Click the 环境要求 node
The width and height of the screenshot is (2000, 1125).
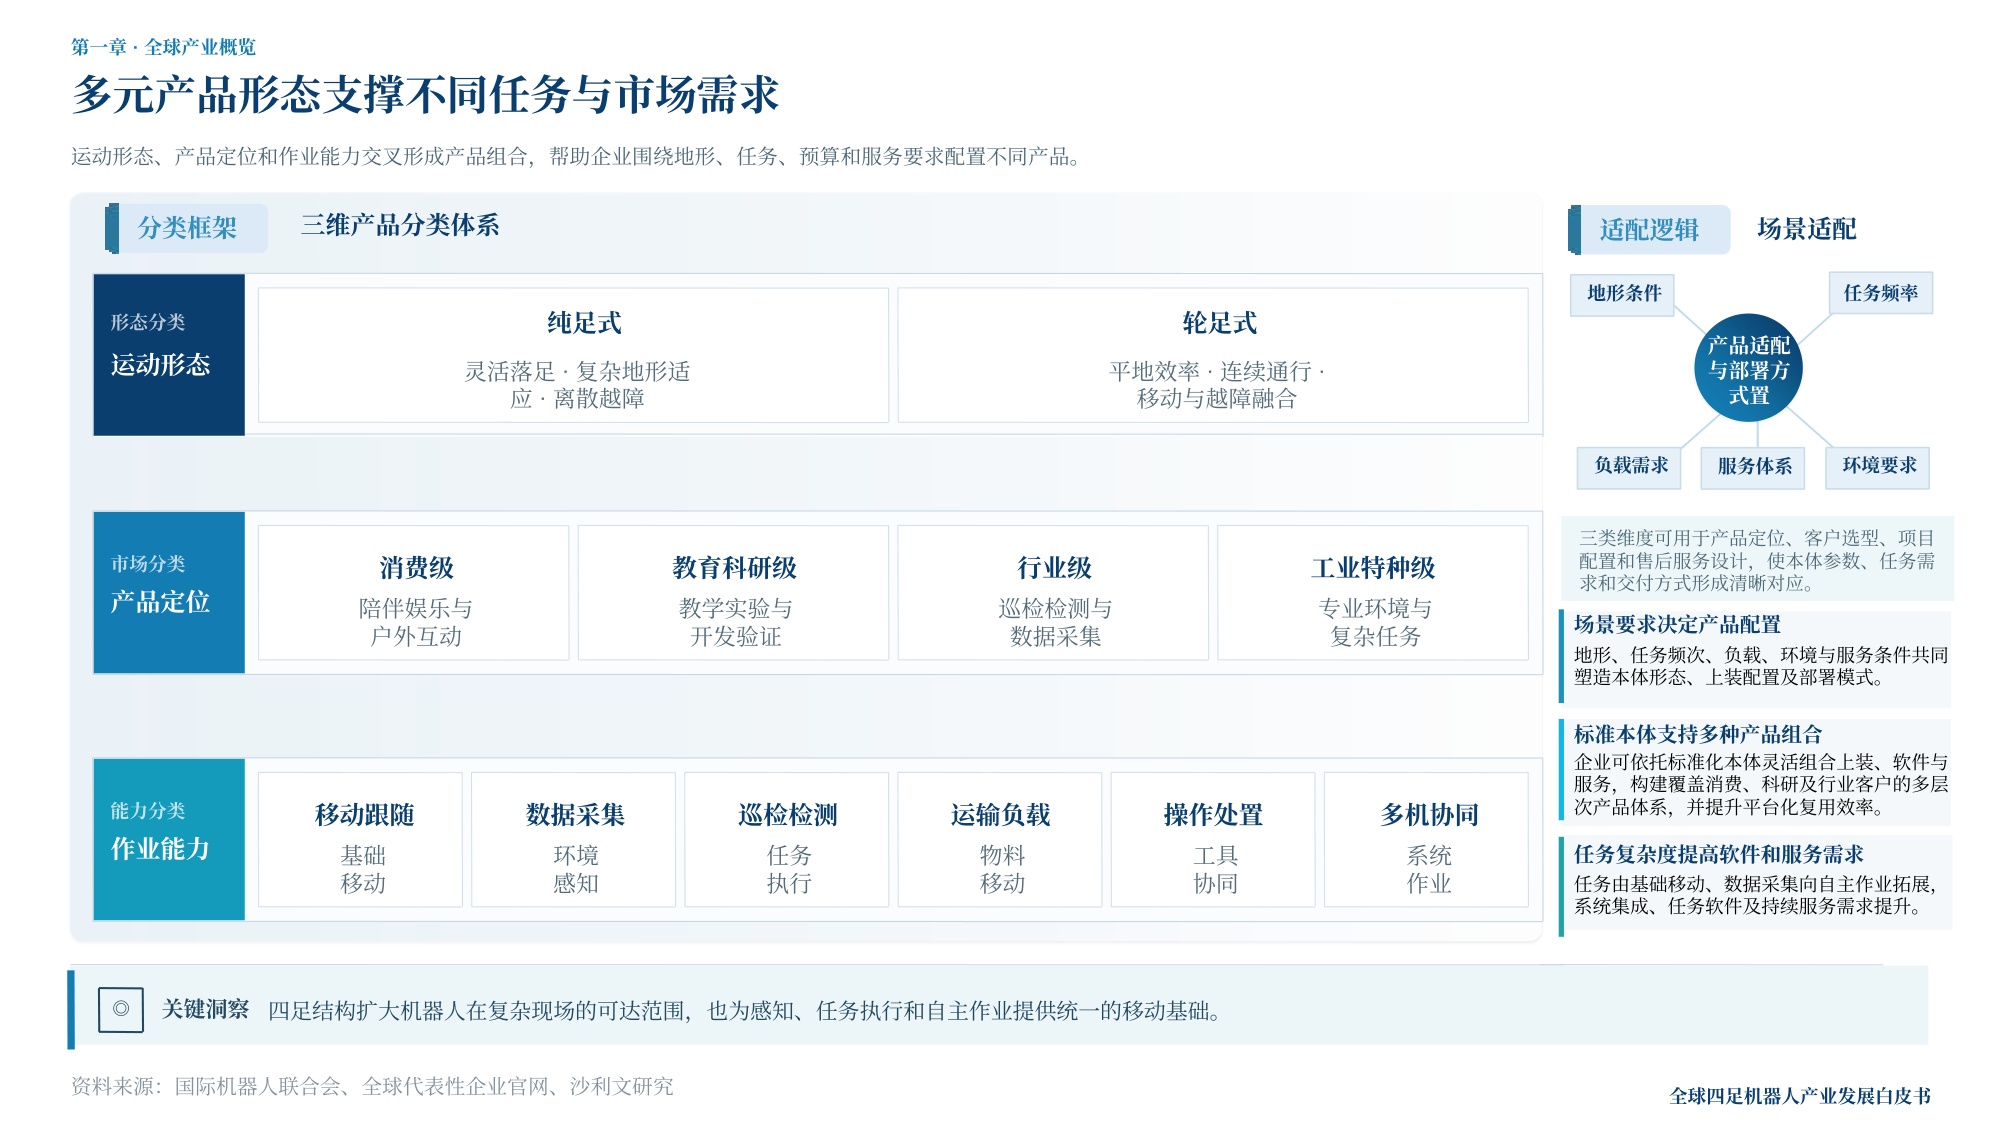1878,466
